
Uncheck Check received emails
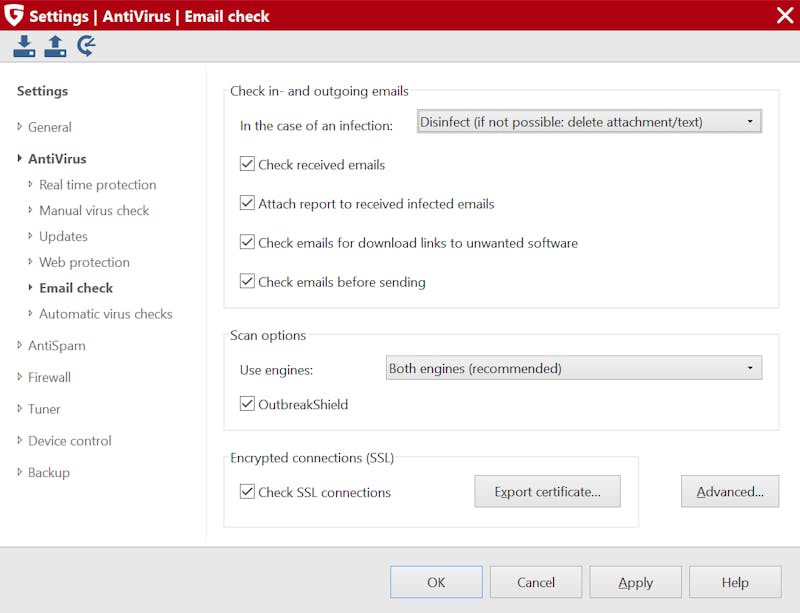[x=247, y=164]
